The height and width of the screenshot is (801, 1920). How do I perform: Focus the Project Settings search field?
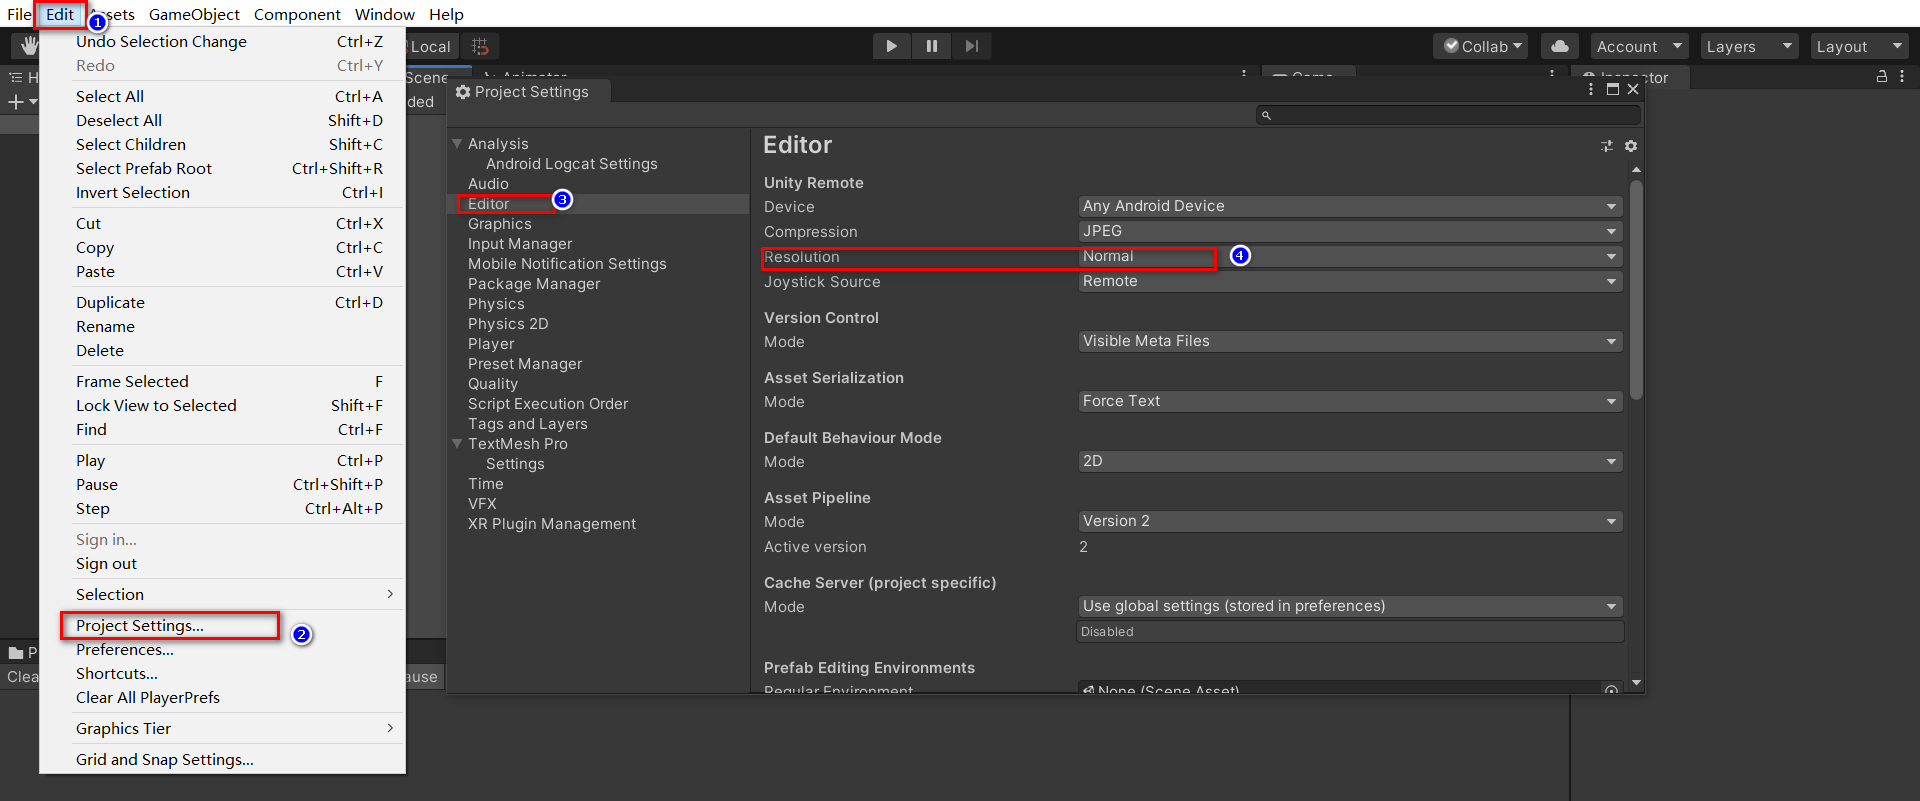pos(1447,115)
